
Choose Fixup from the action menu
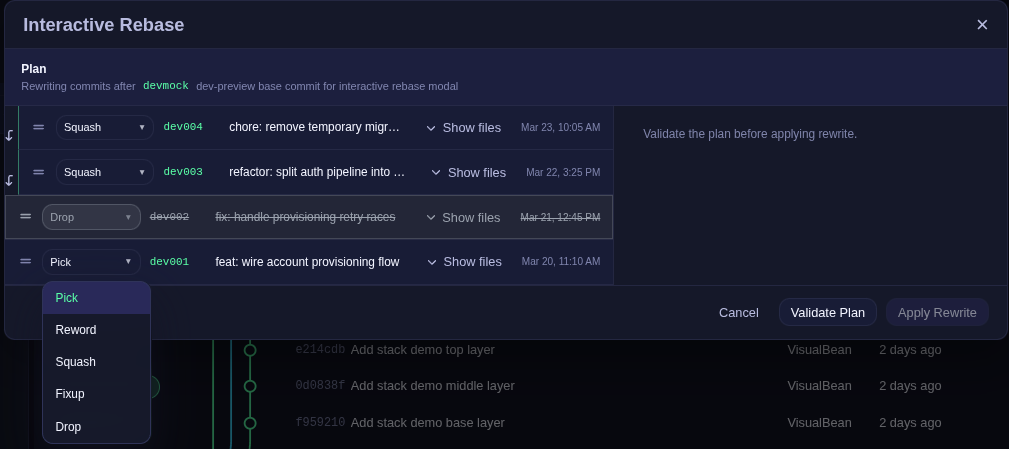point(97,394)
